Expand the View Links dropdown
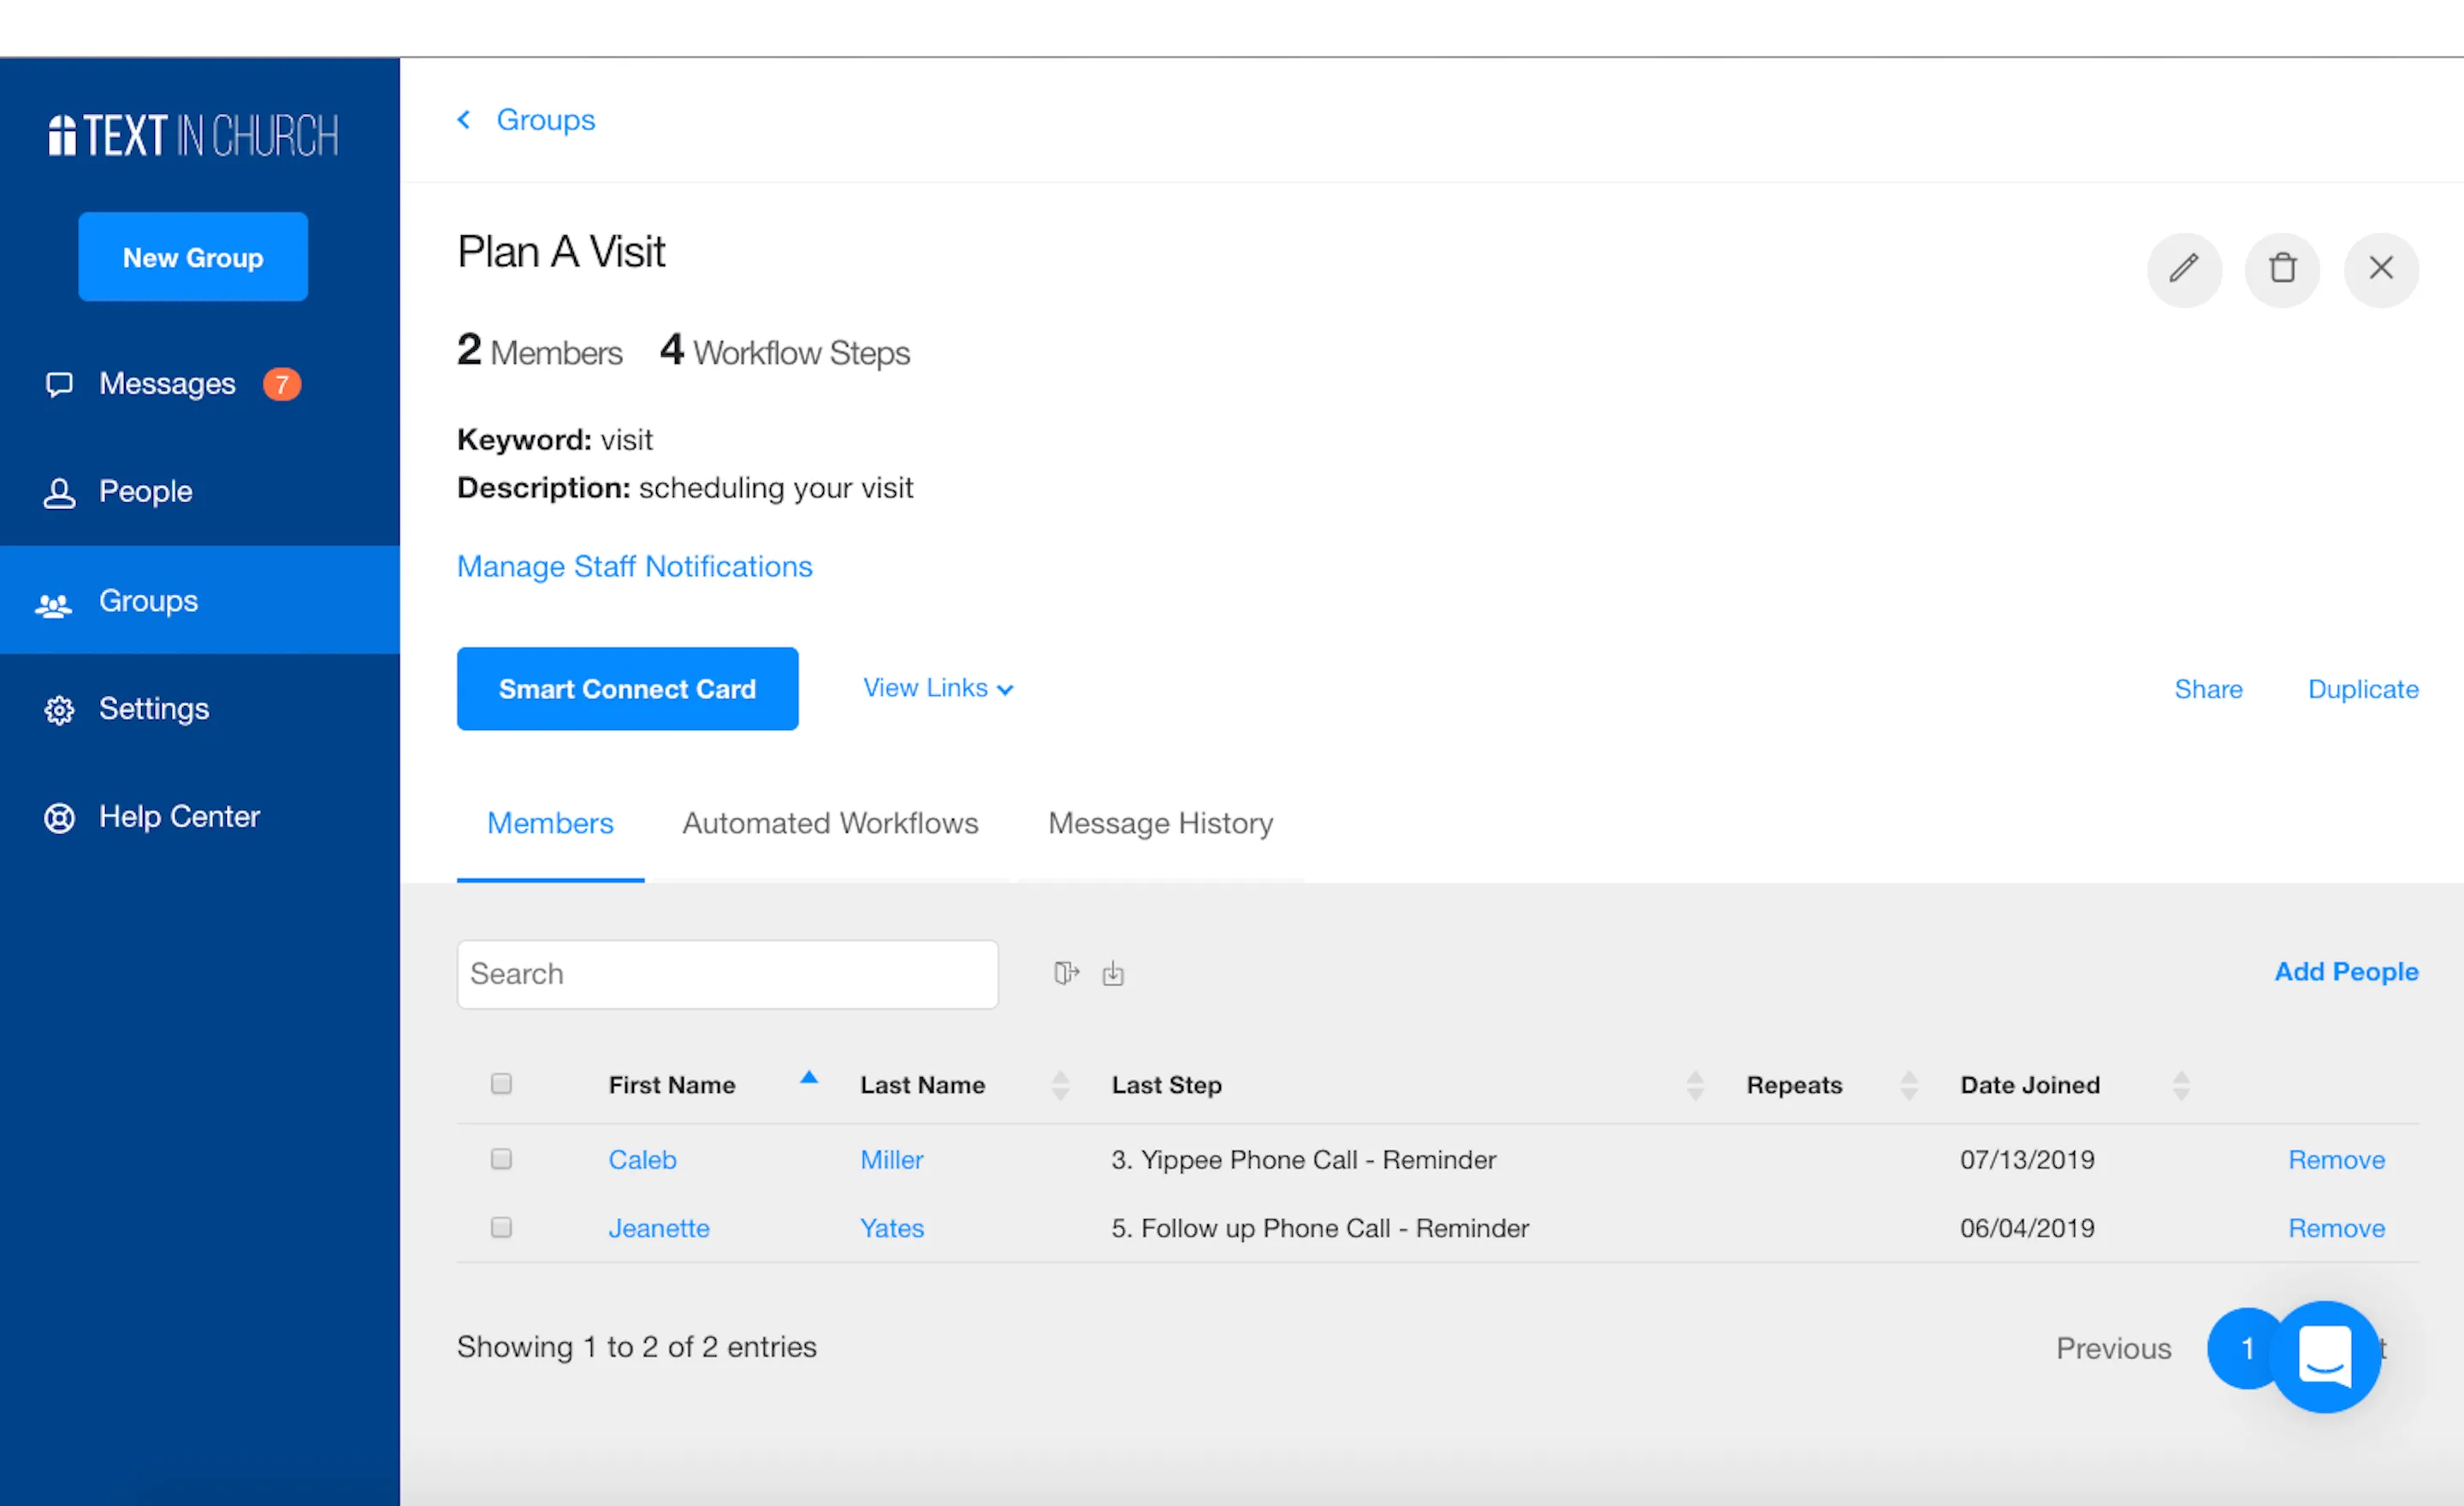 [938, 688]
